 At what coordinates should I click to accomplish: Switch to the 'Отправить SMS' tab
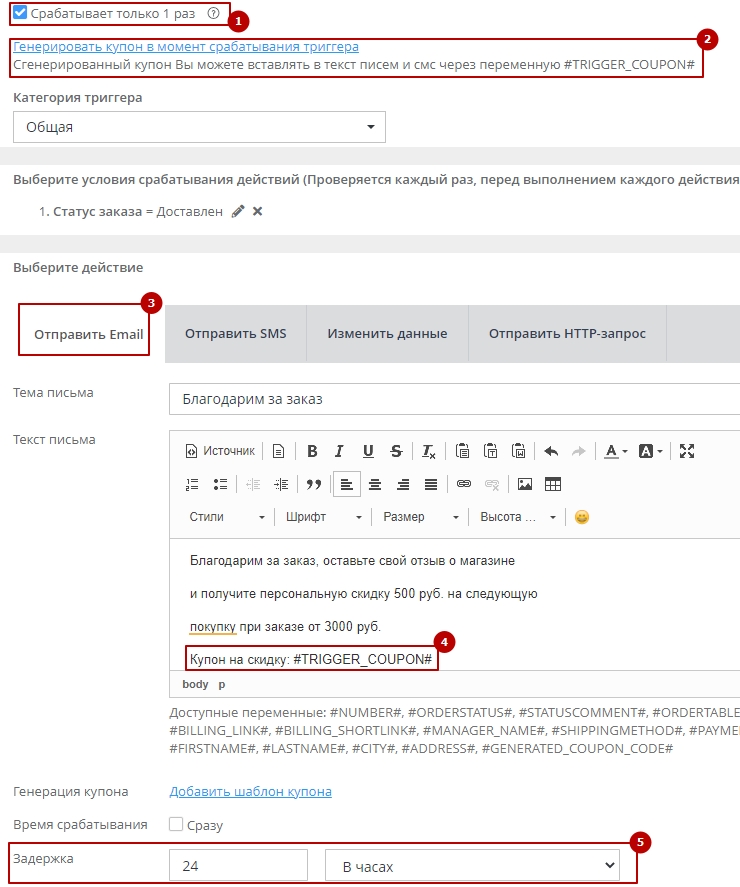pyautogui.click(x=235, y=333)
